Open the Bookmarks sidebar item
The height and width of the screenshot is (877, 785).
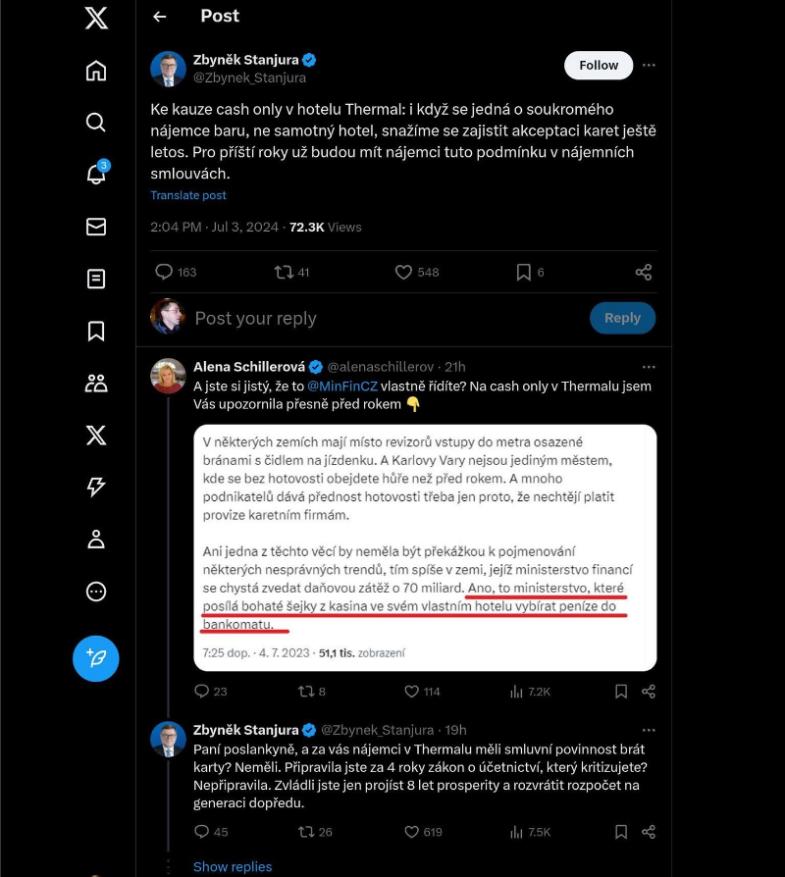tap(96, 330)
